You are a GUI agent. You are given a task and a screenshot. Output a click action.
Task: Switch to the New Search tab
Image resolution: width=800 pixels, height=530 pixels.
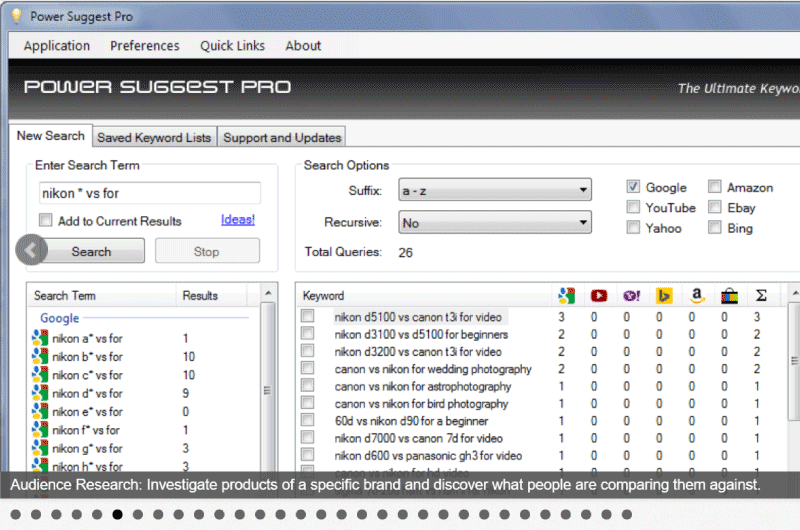pos(51,136)
